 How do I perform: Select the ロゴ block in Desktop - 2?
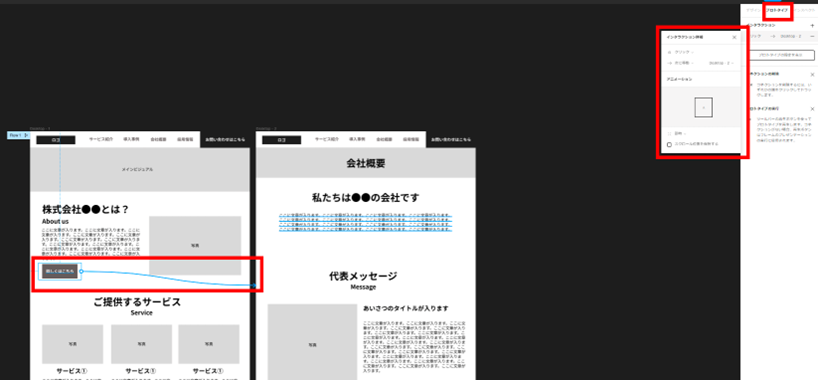[282, 140]
